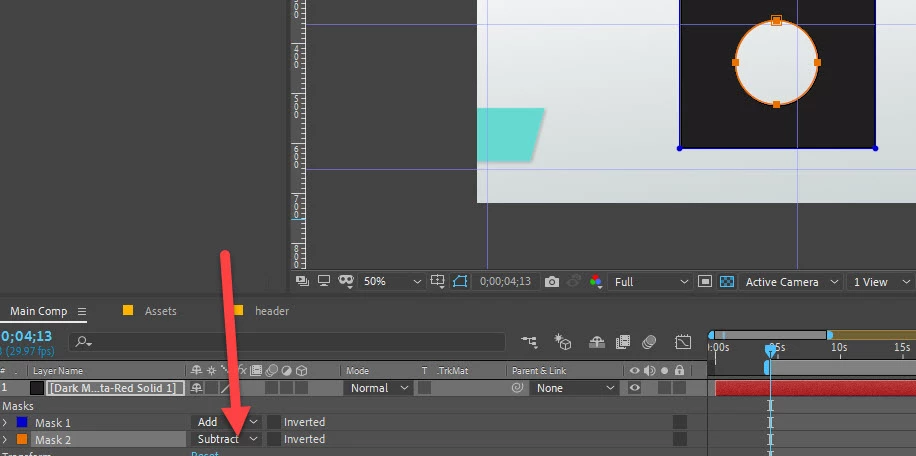This screenshot has height=456, width=916.
Task: Click the Primary Viewer monitor icon
Action: pos(324,281)
